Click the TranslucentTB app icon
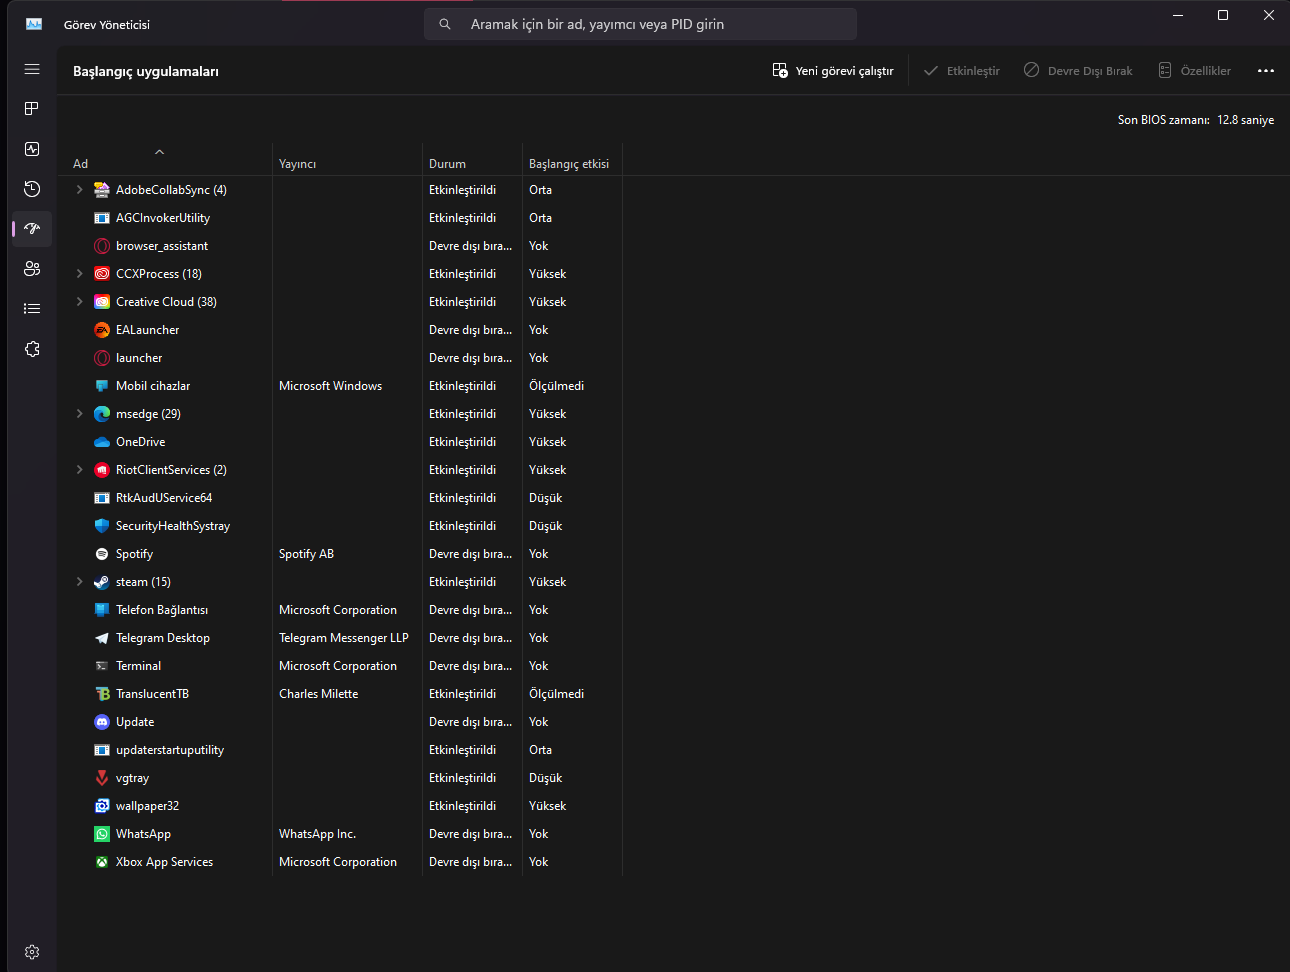This screenshot has width=1290, height=972. click(102, 694)
